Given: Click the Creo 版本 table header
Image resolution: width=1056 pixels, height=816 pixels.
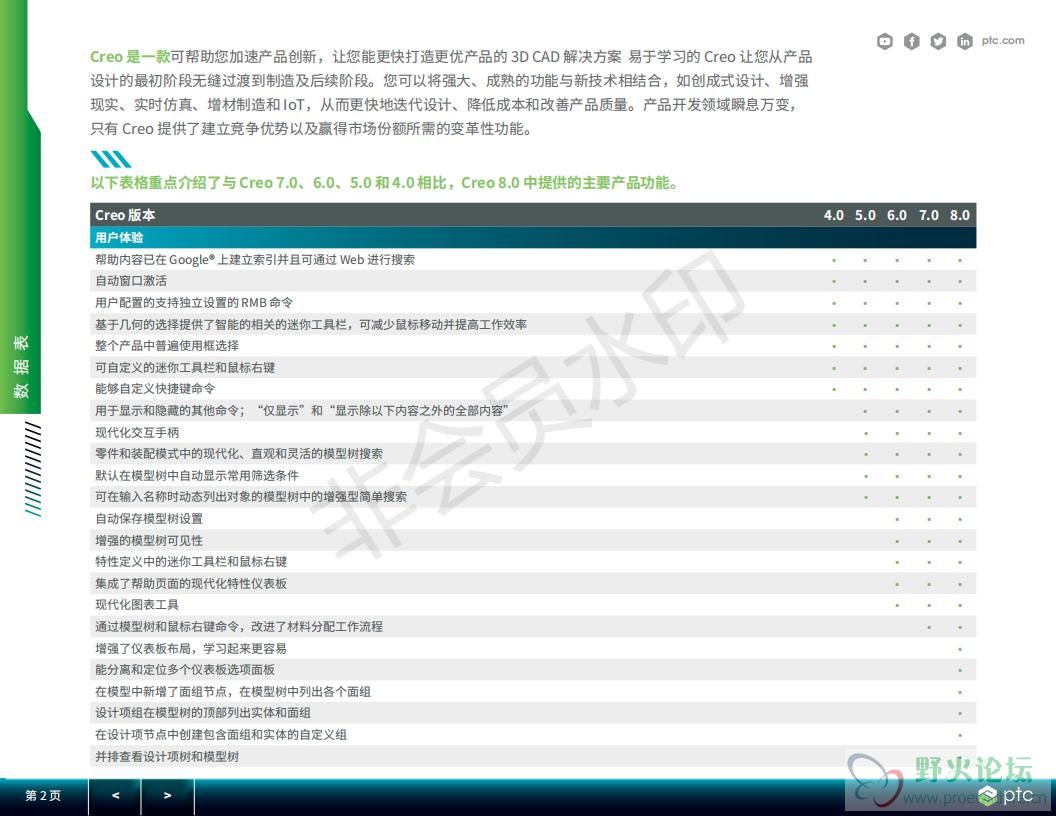Looking at the screenshot, I should [x=125, y=215].
